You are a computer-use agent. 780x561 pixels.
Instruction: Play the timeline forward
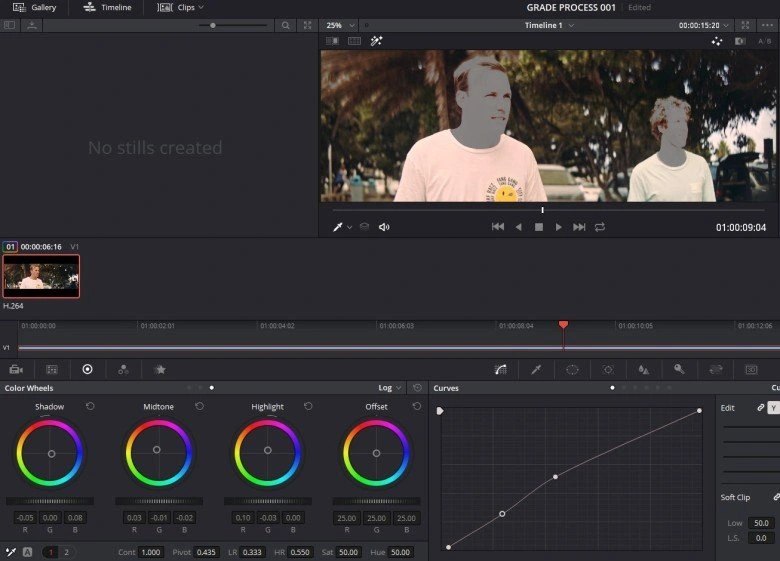click(559, 227)
